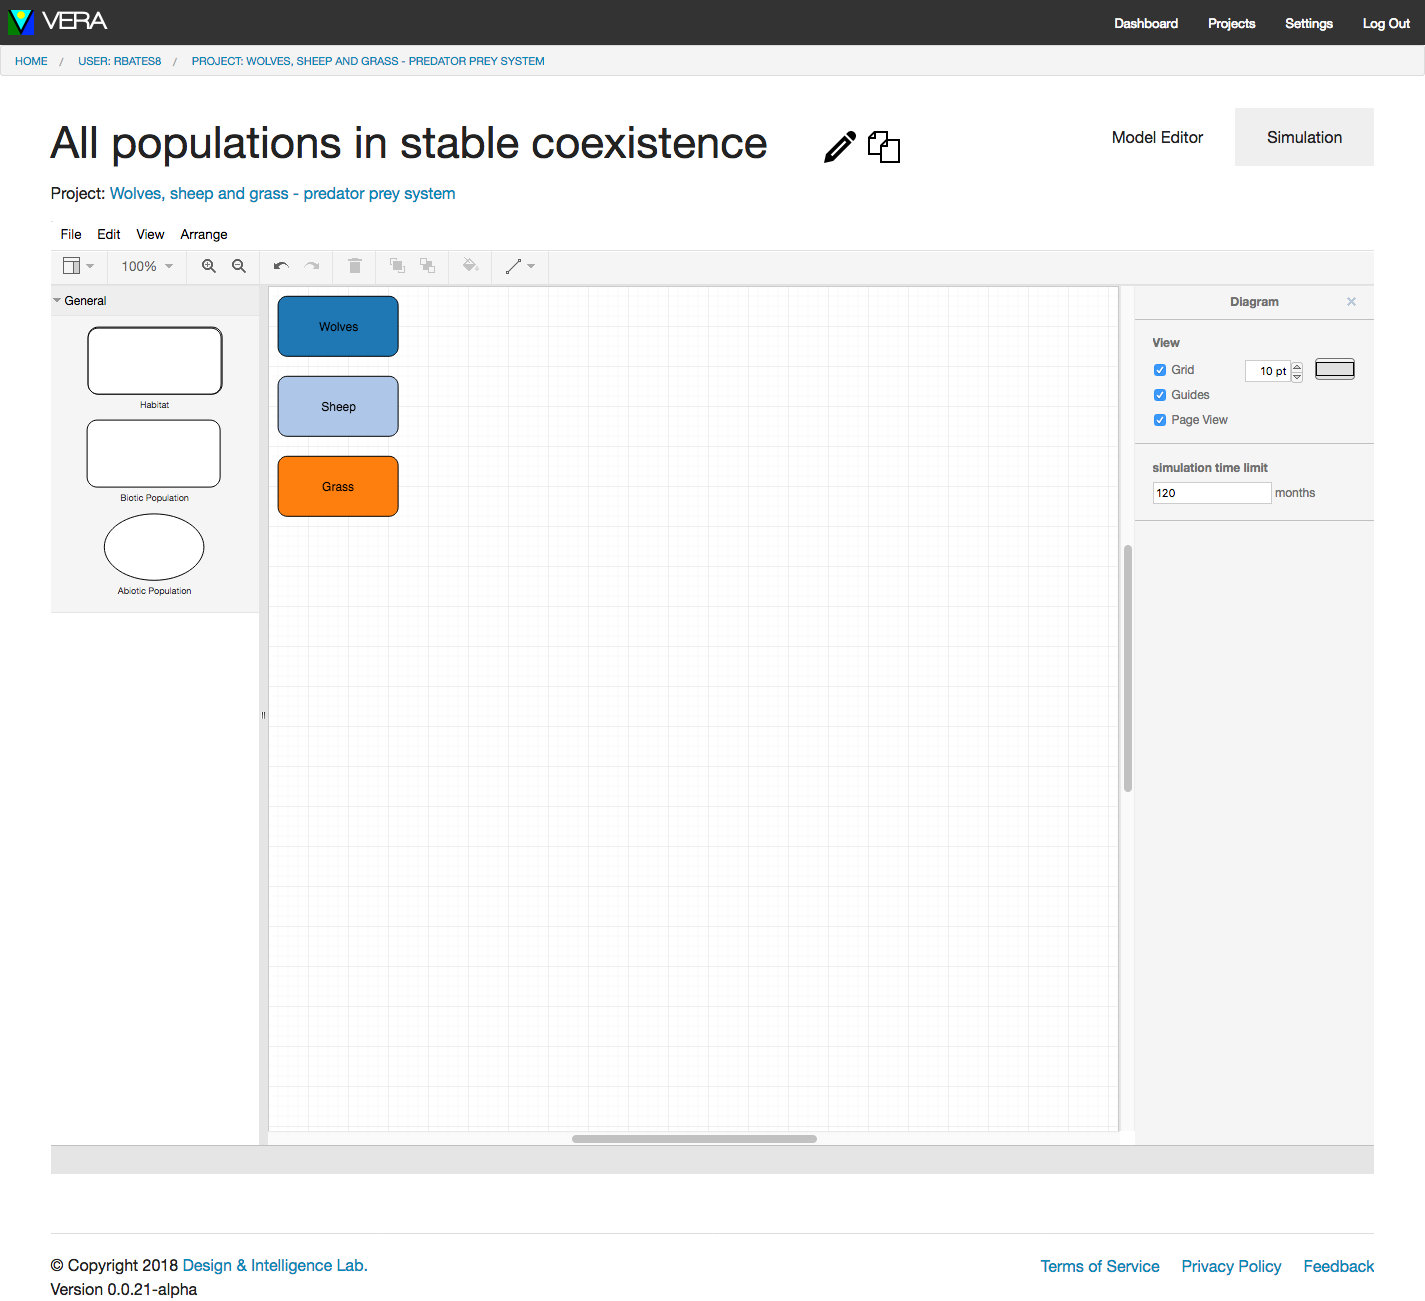Toggle the Page View checkbox

coord(1160,420)
